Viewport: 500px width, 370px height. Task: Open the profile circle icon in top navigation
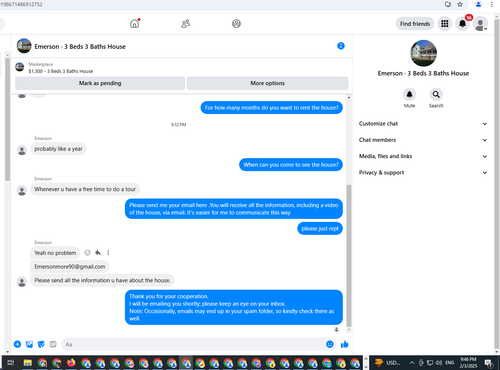coord(236,24)
